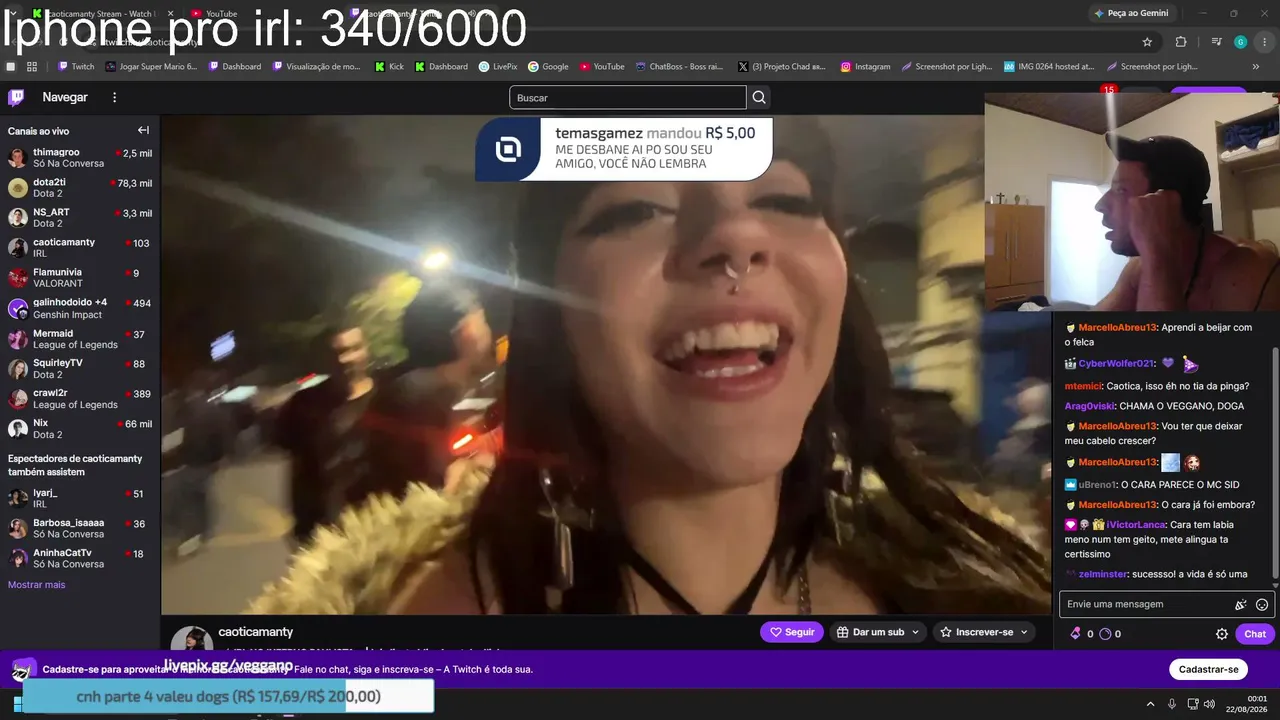Open crawl2r channel avatar
This screenshot has width=1280, height=720.
pyautogui.click(x=17, y=399)
